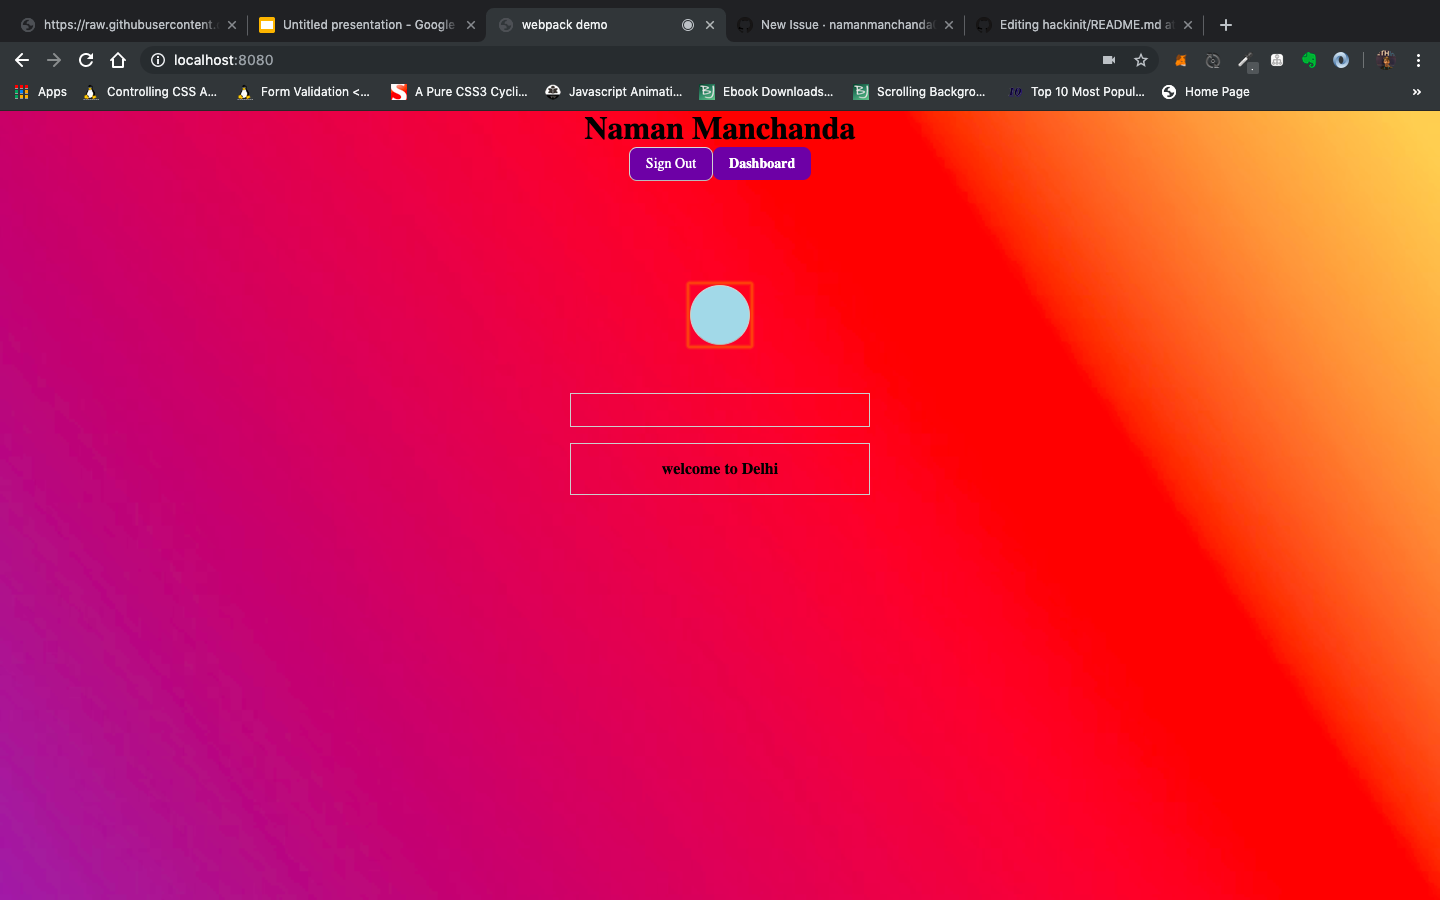Open the Home Page bookmark

[x=1206, y=92]
